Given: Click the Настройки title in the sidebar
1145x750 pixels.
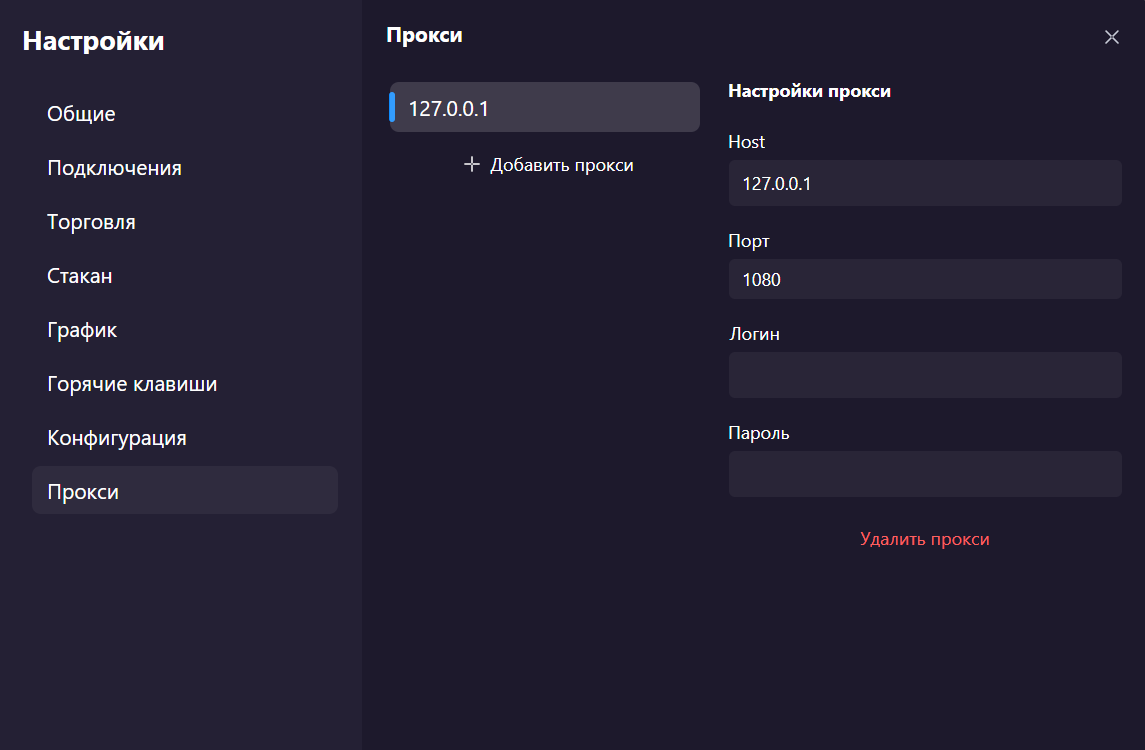Looking at the screenshot, I should [93, 41].
